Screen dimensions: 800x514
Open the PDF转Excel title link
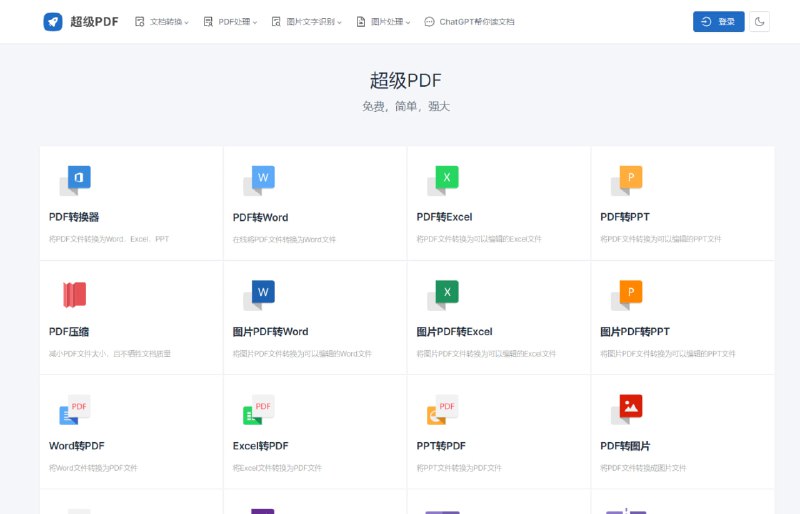click(444, 217)
